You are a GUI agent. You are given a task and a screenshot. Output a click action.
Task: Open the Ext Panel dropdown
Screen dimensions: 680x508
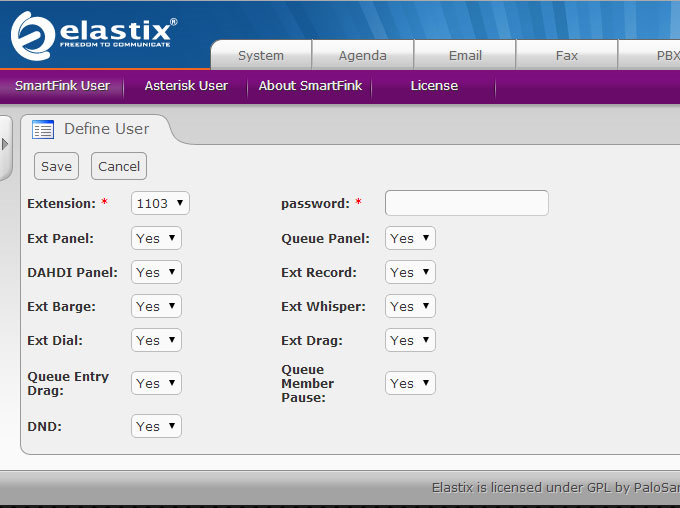[x=156, y=238]
